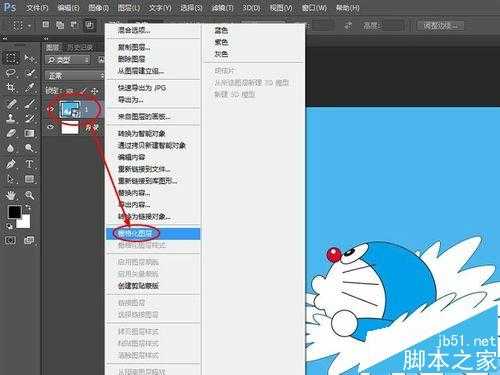The image size is (500, 375).
Task: Choose Subtract from selection mode
Action: click(x=74, y=25)
